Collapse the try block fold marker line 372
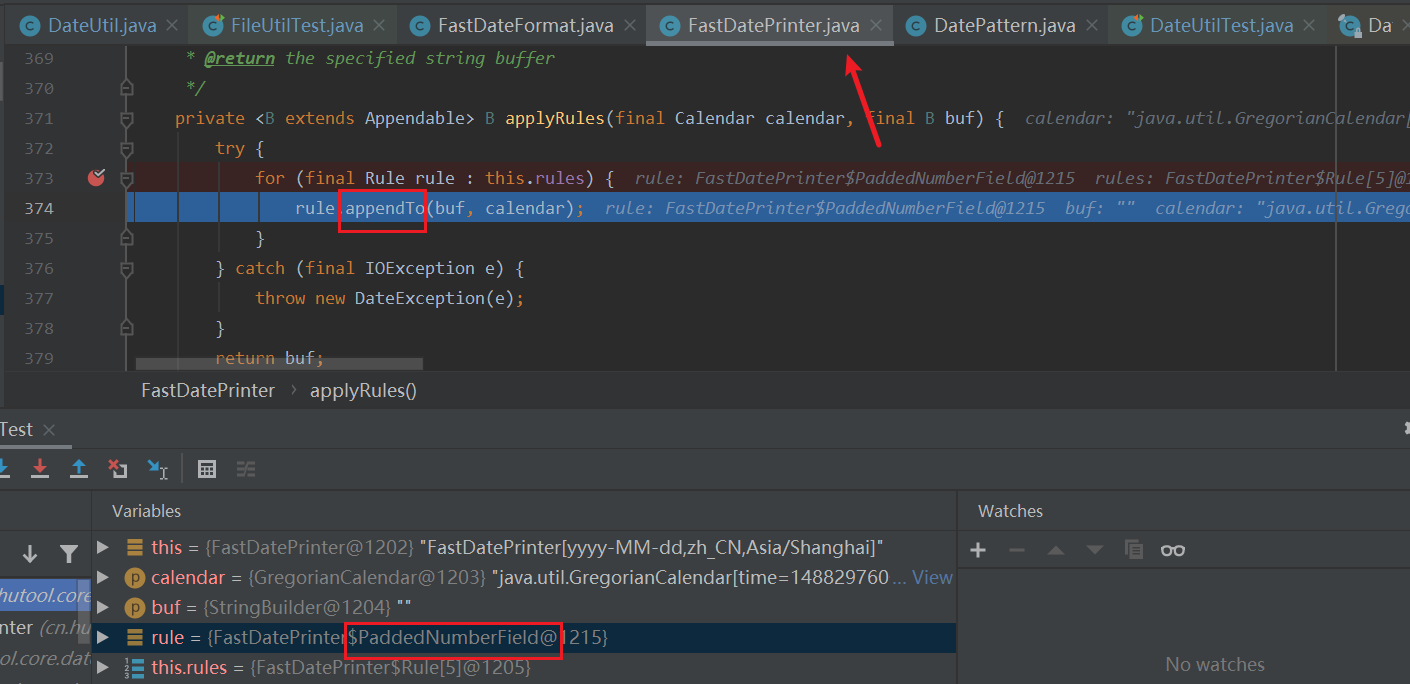This screenshot has height=684, width=1410. tap(127, 148)
